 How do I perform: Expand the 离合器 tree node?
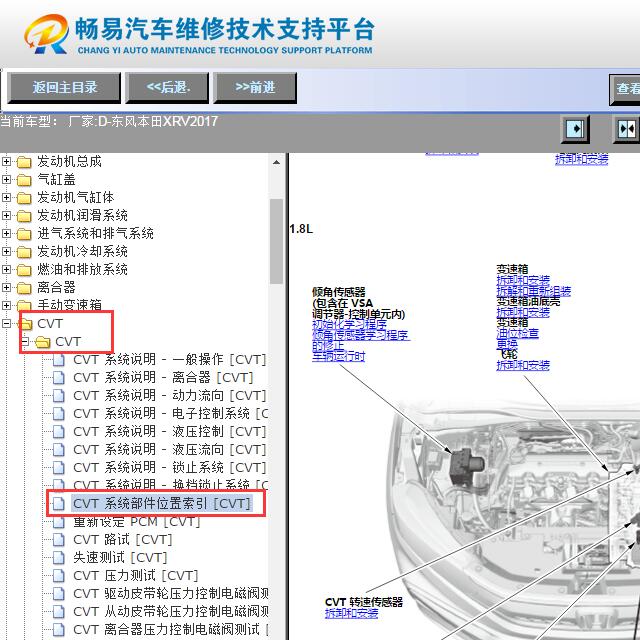click(6, 287)
